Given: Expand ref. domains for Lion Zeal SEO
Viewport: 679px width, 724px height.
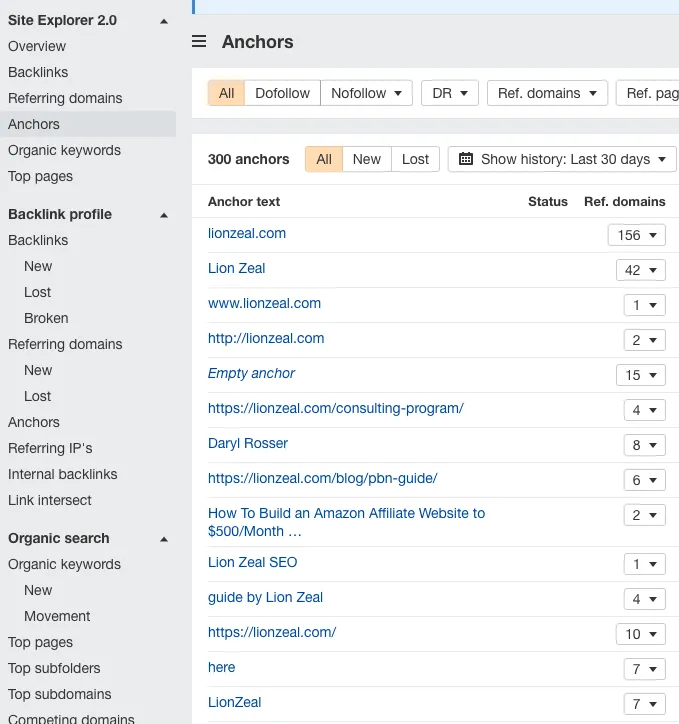Looking at the screenshot, I should (x=644, y=564).
